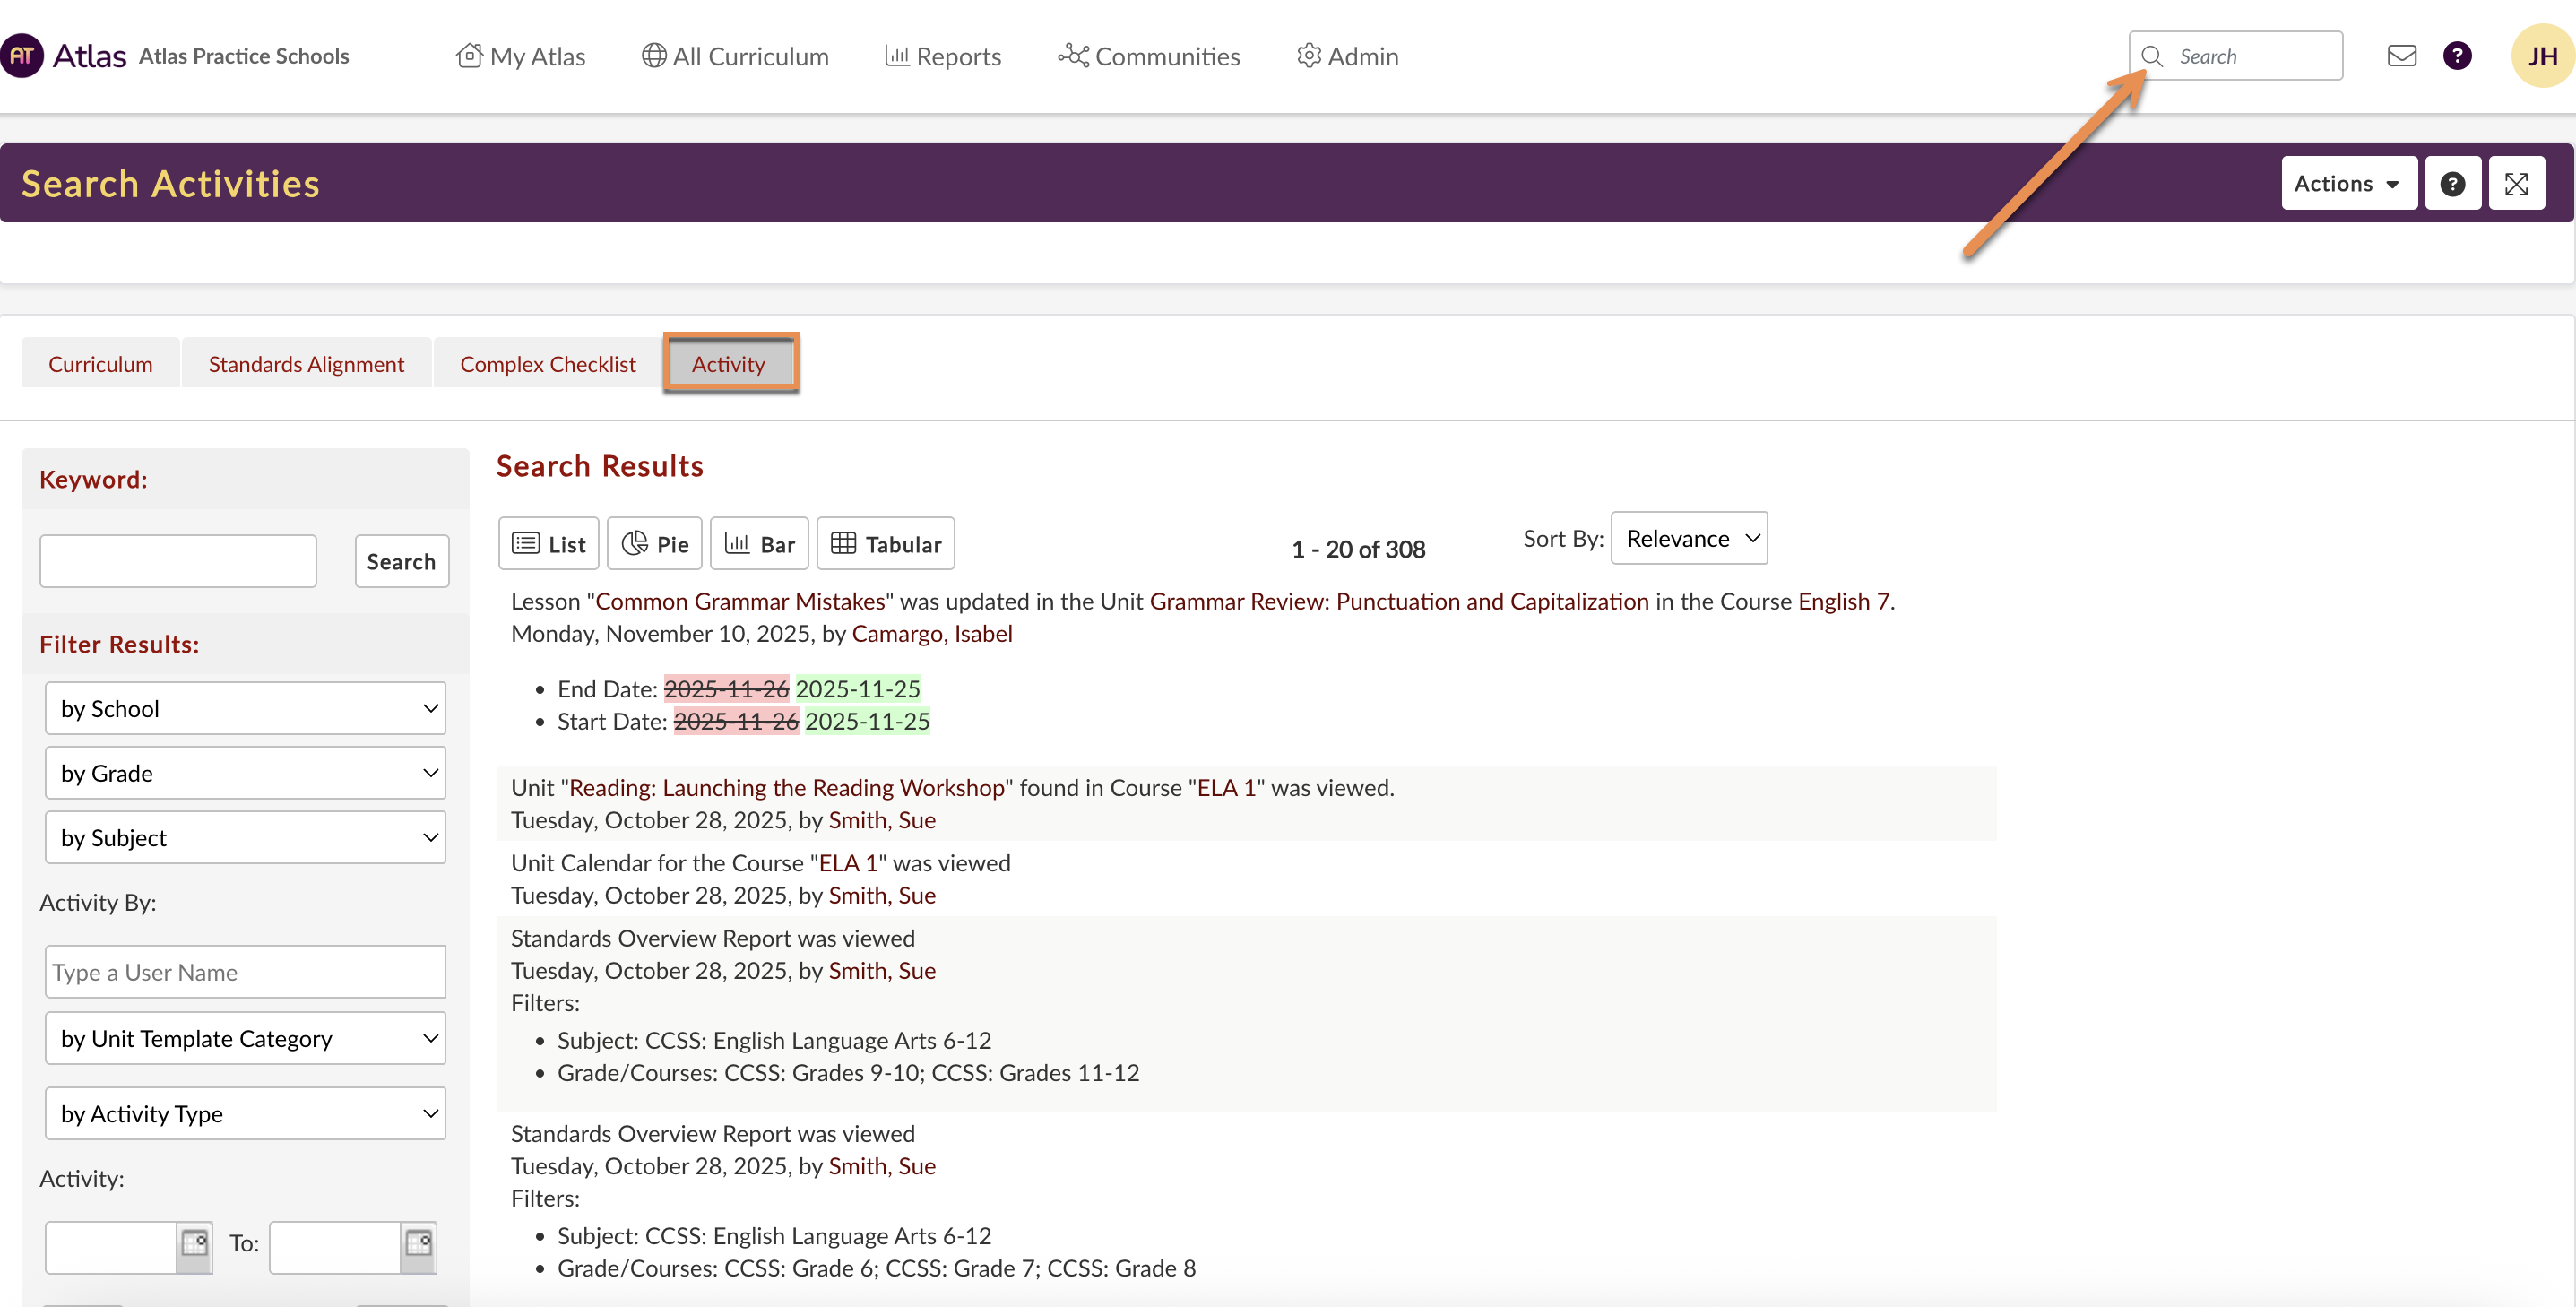The height and width of the screenshot is (1307, 2576).
Task: Open the To date calendar picker icon
Action: 418,1244
